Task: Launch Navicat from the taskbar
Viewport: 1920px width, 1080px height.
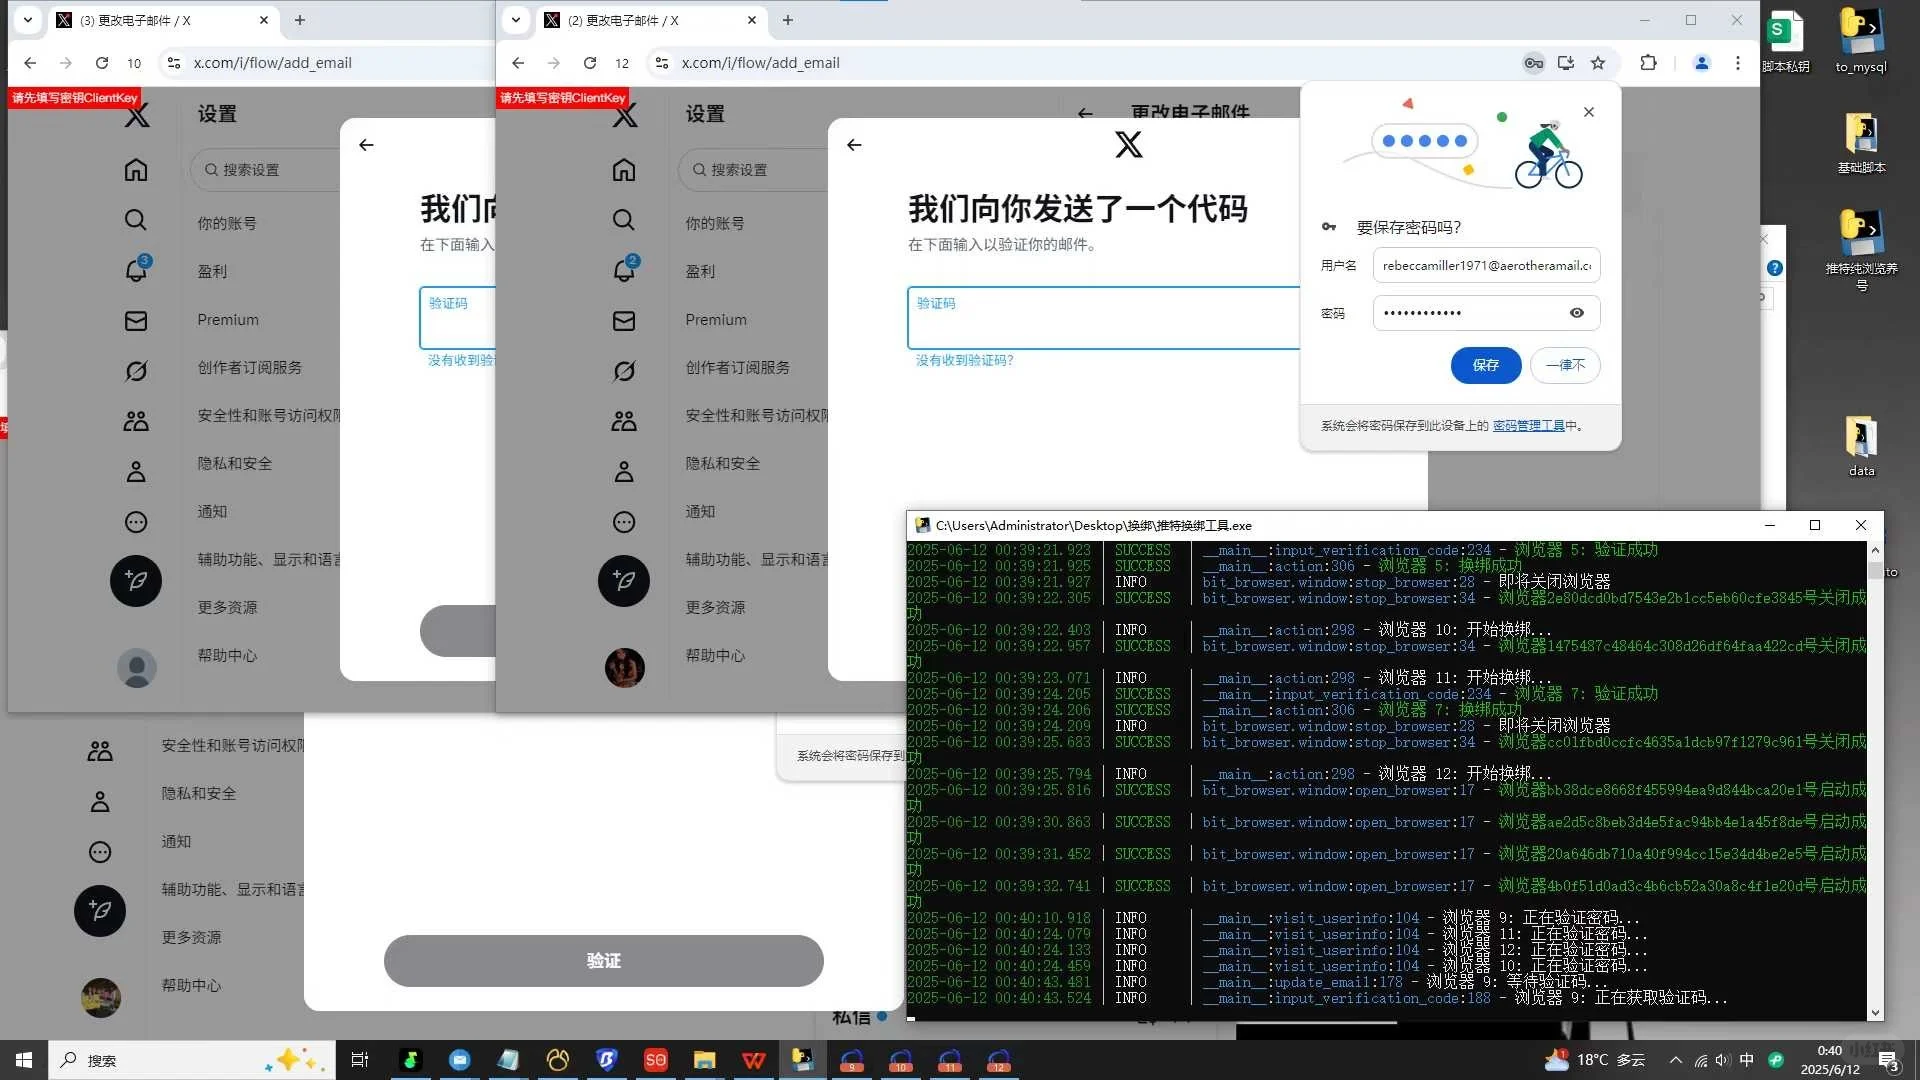Action: [x=557, y=1060]
